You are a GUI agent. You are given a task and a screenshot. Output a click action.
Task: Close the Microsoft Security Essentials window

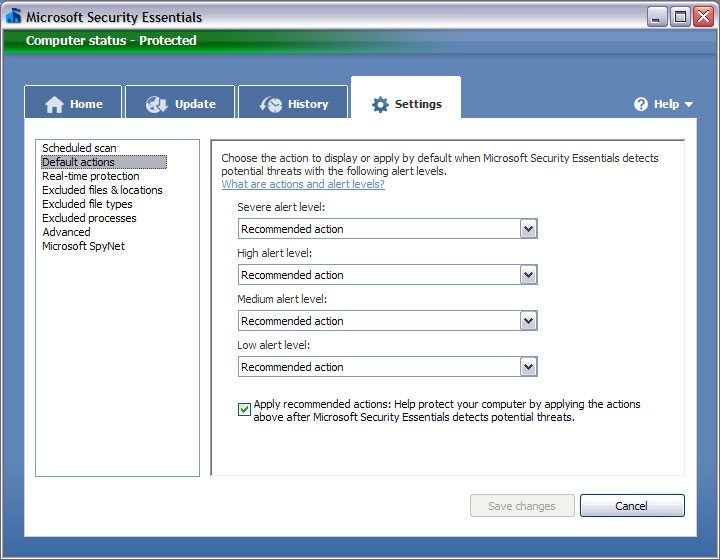tap(703, 17)
